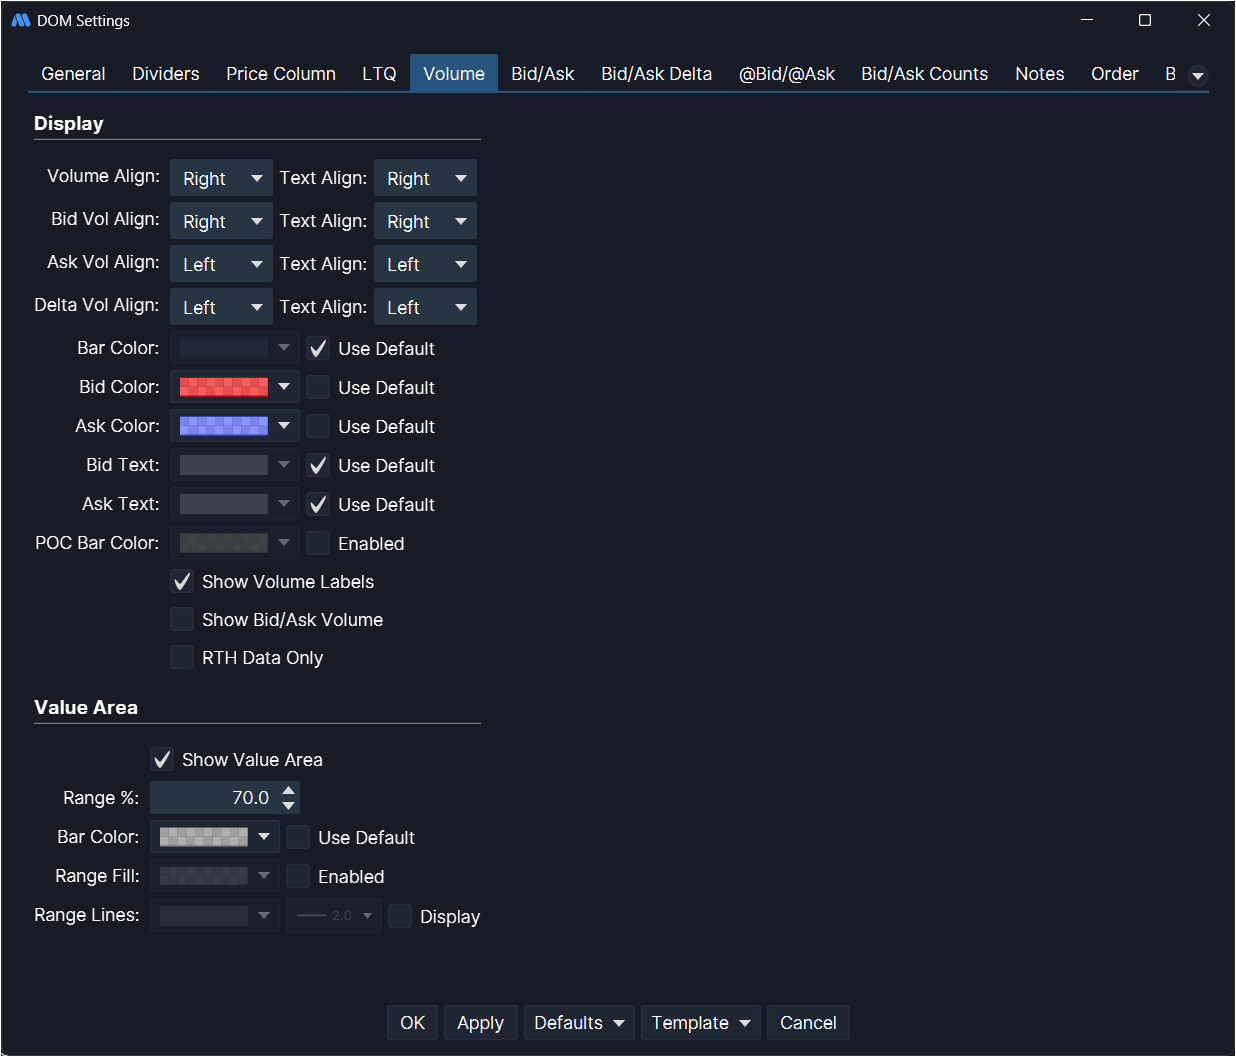The image size is (1236, 1057).
Task: Click the tab overflow arrow icon
Action: [1197, 76]
